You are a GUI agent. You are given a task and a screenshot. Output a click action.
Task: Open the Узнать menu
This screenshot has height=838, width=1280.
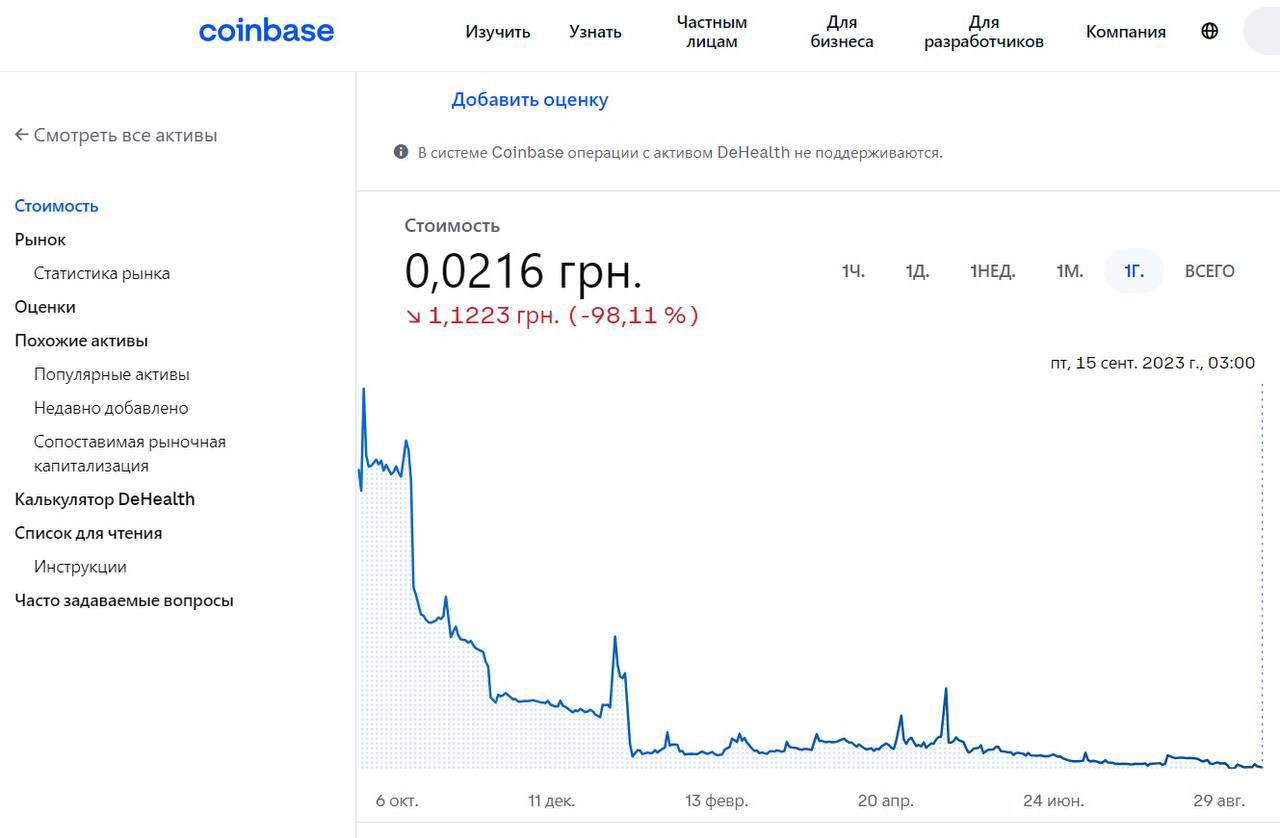coord(595,32)
